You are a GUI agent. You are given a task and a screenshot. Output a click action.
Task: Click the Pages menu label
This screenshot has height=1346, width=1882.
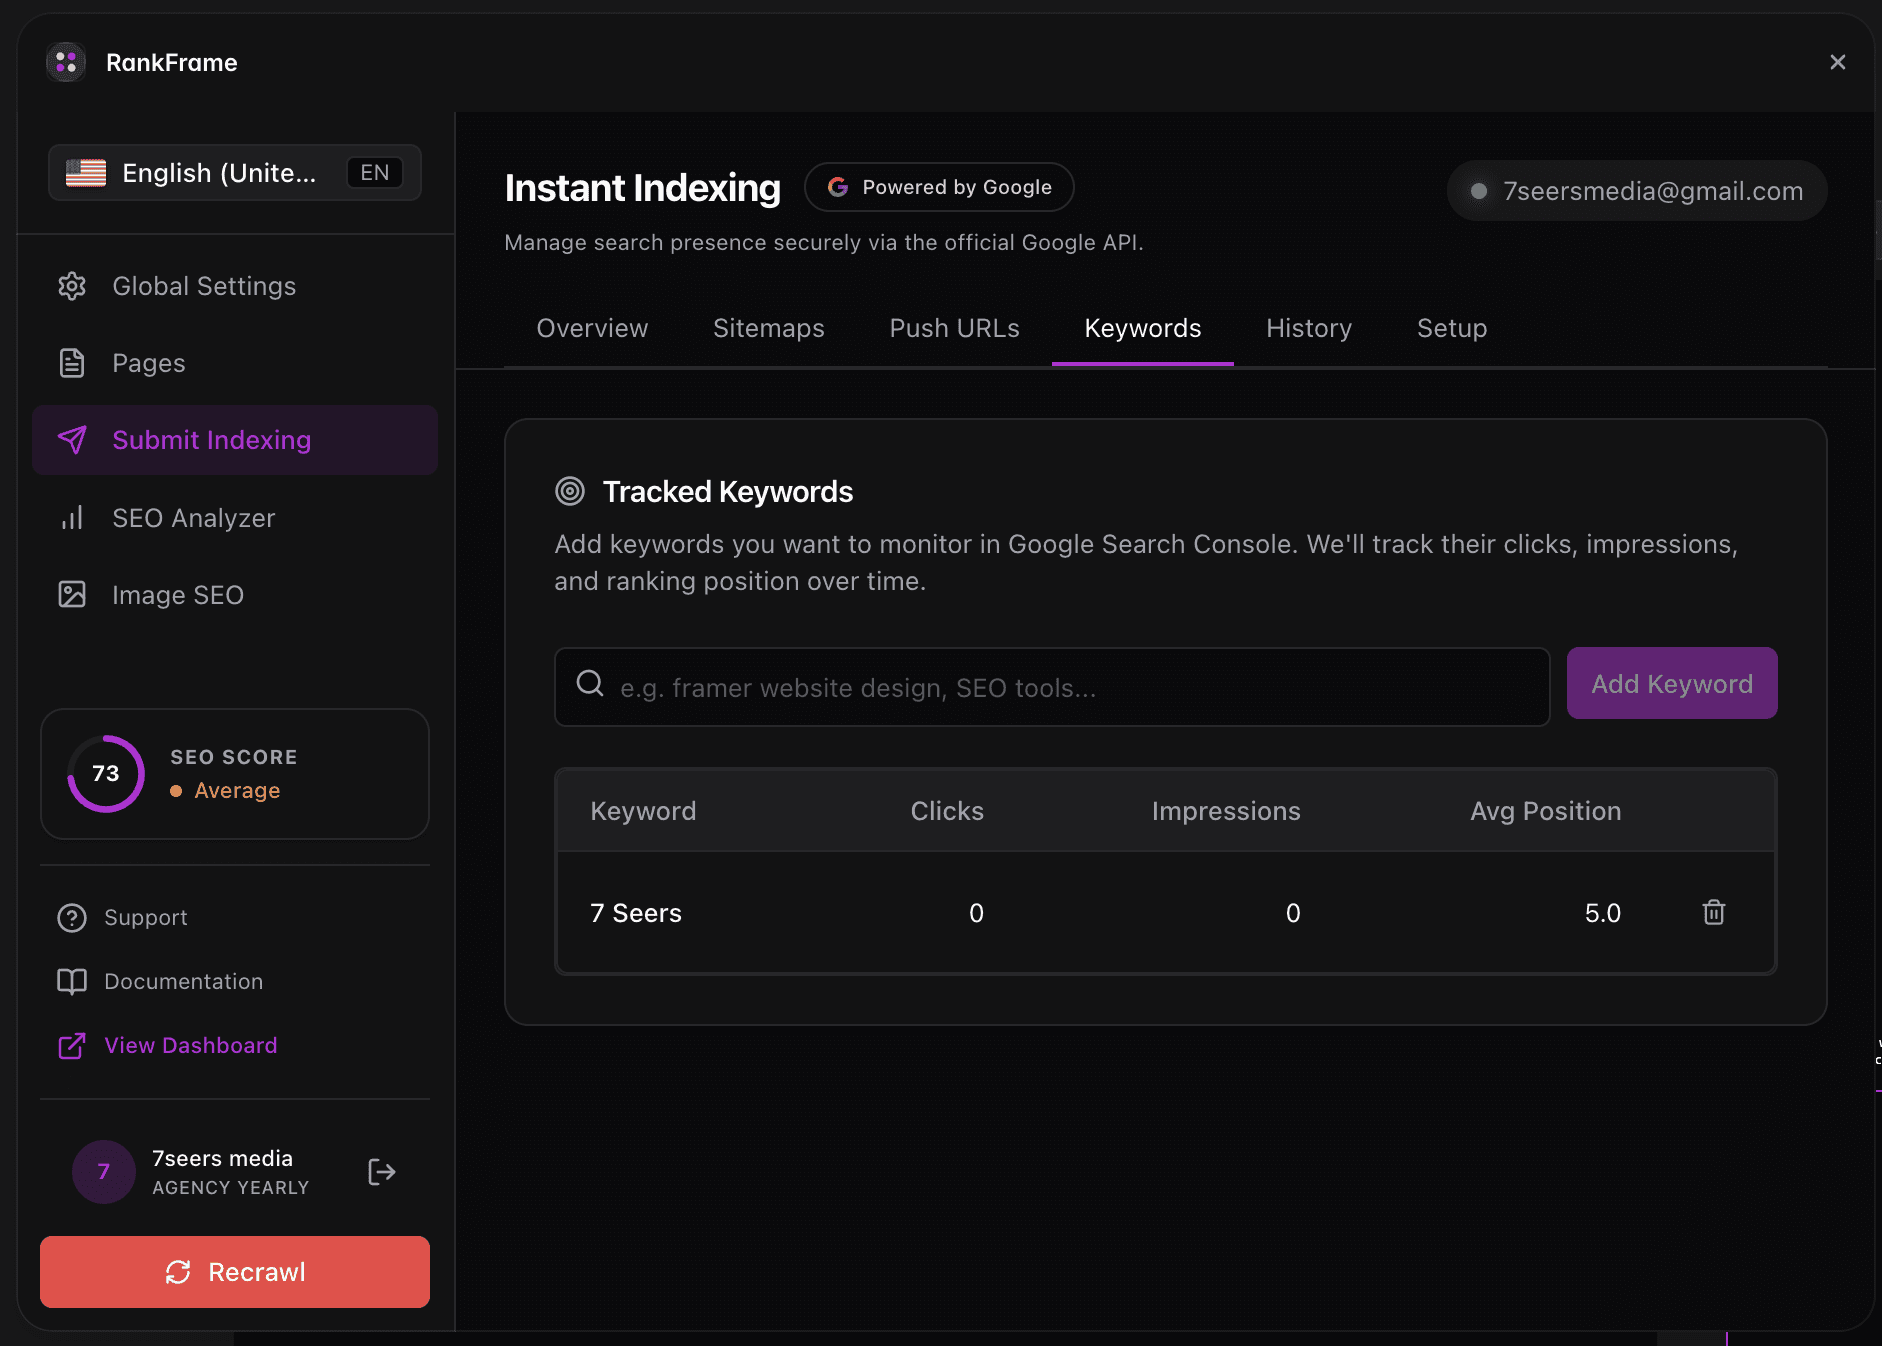[149, 363]
